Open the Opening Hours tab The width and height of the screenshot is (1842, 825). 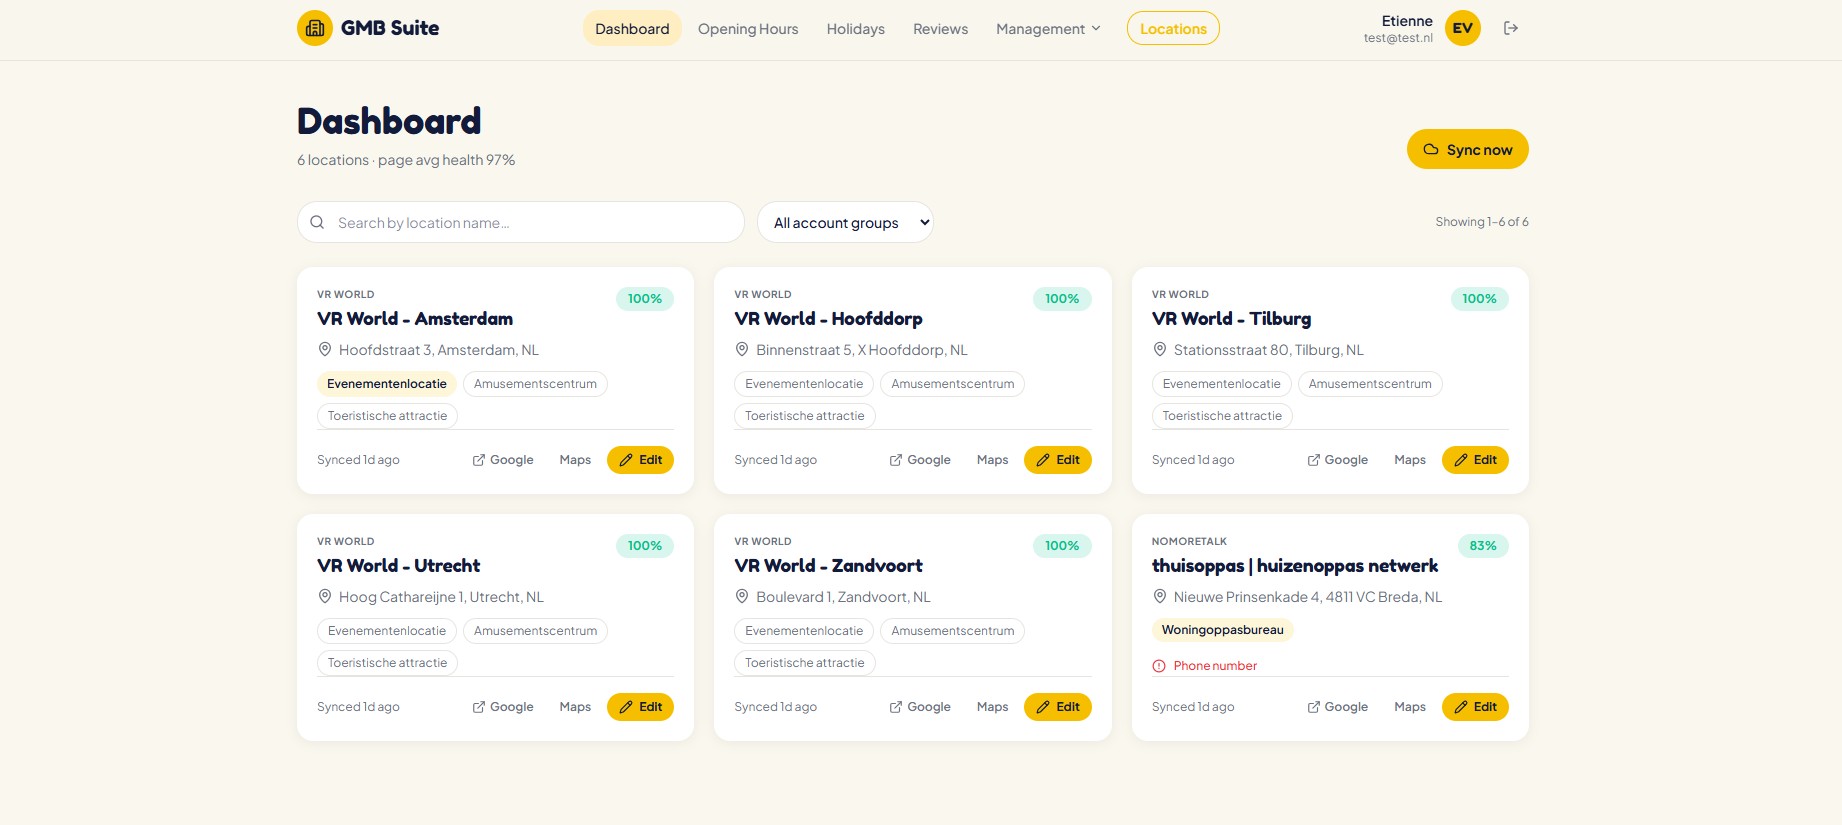[748, 29]
